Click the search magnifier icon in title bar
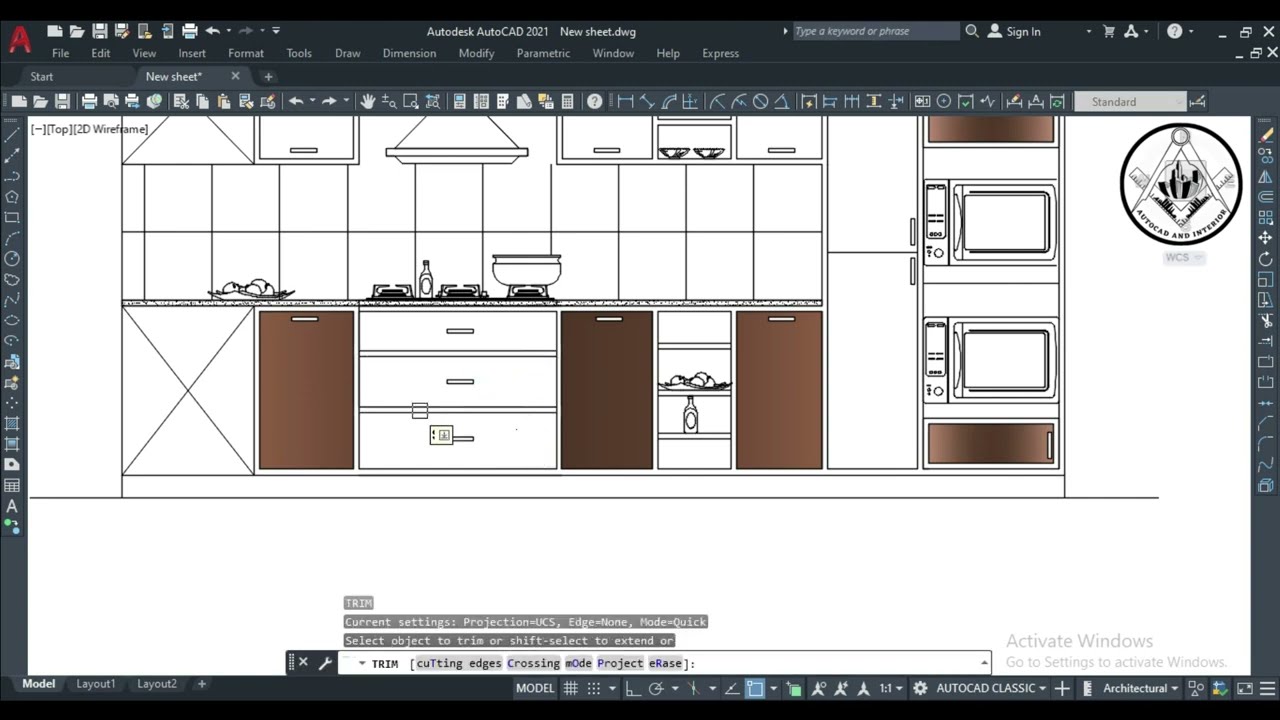 pyautogui.click(x=972, y=31)
